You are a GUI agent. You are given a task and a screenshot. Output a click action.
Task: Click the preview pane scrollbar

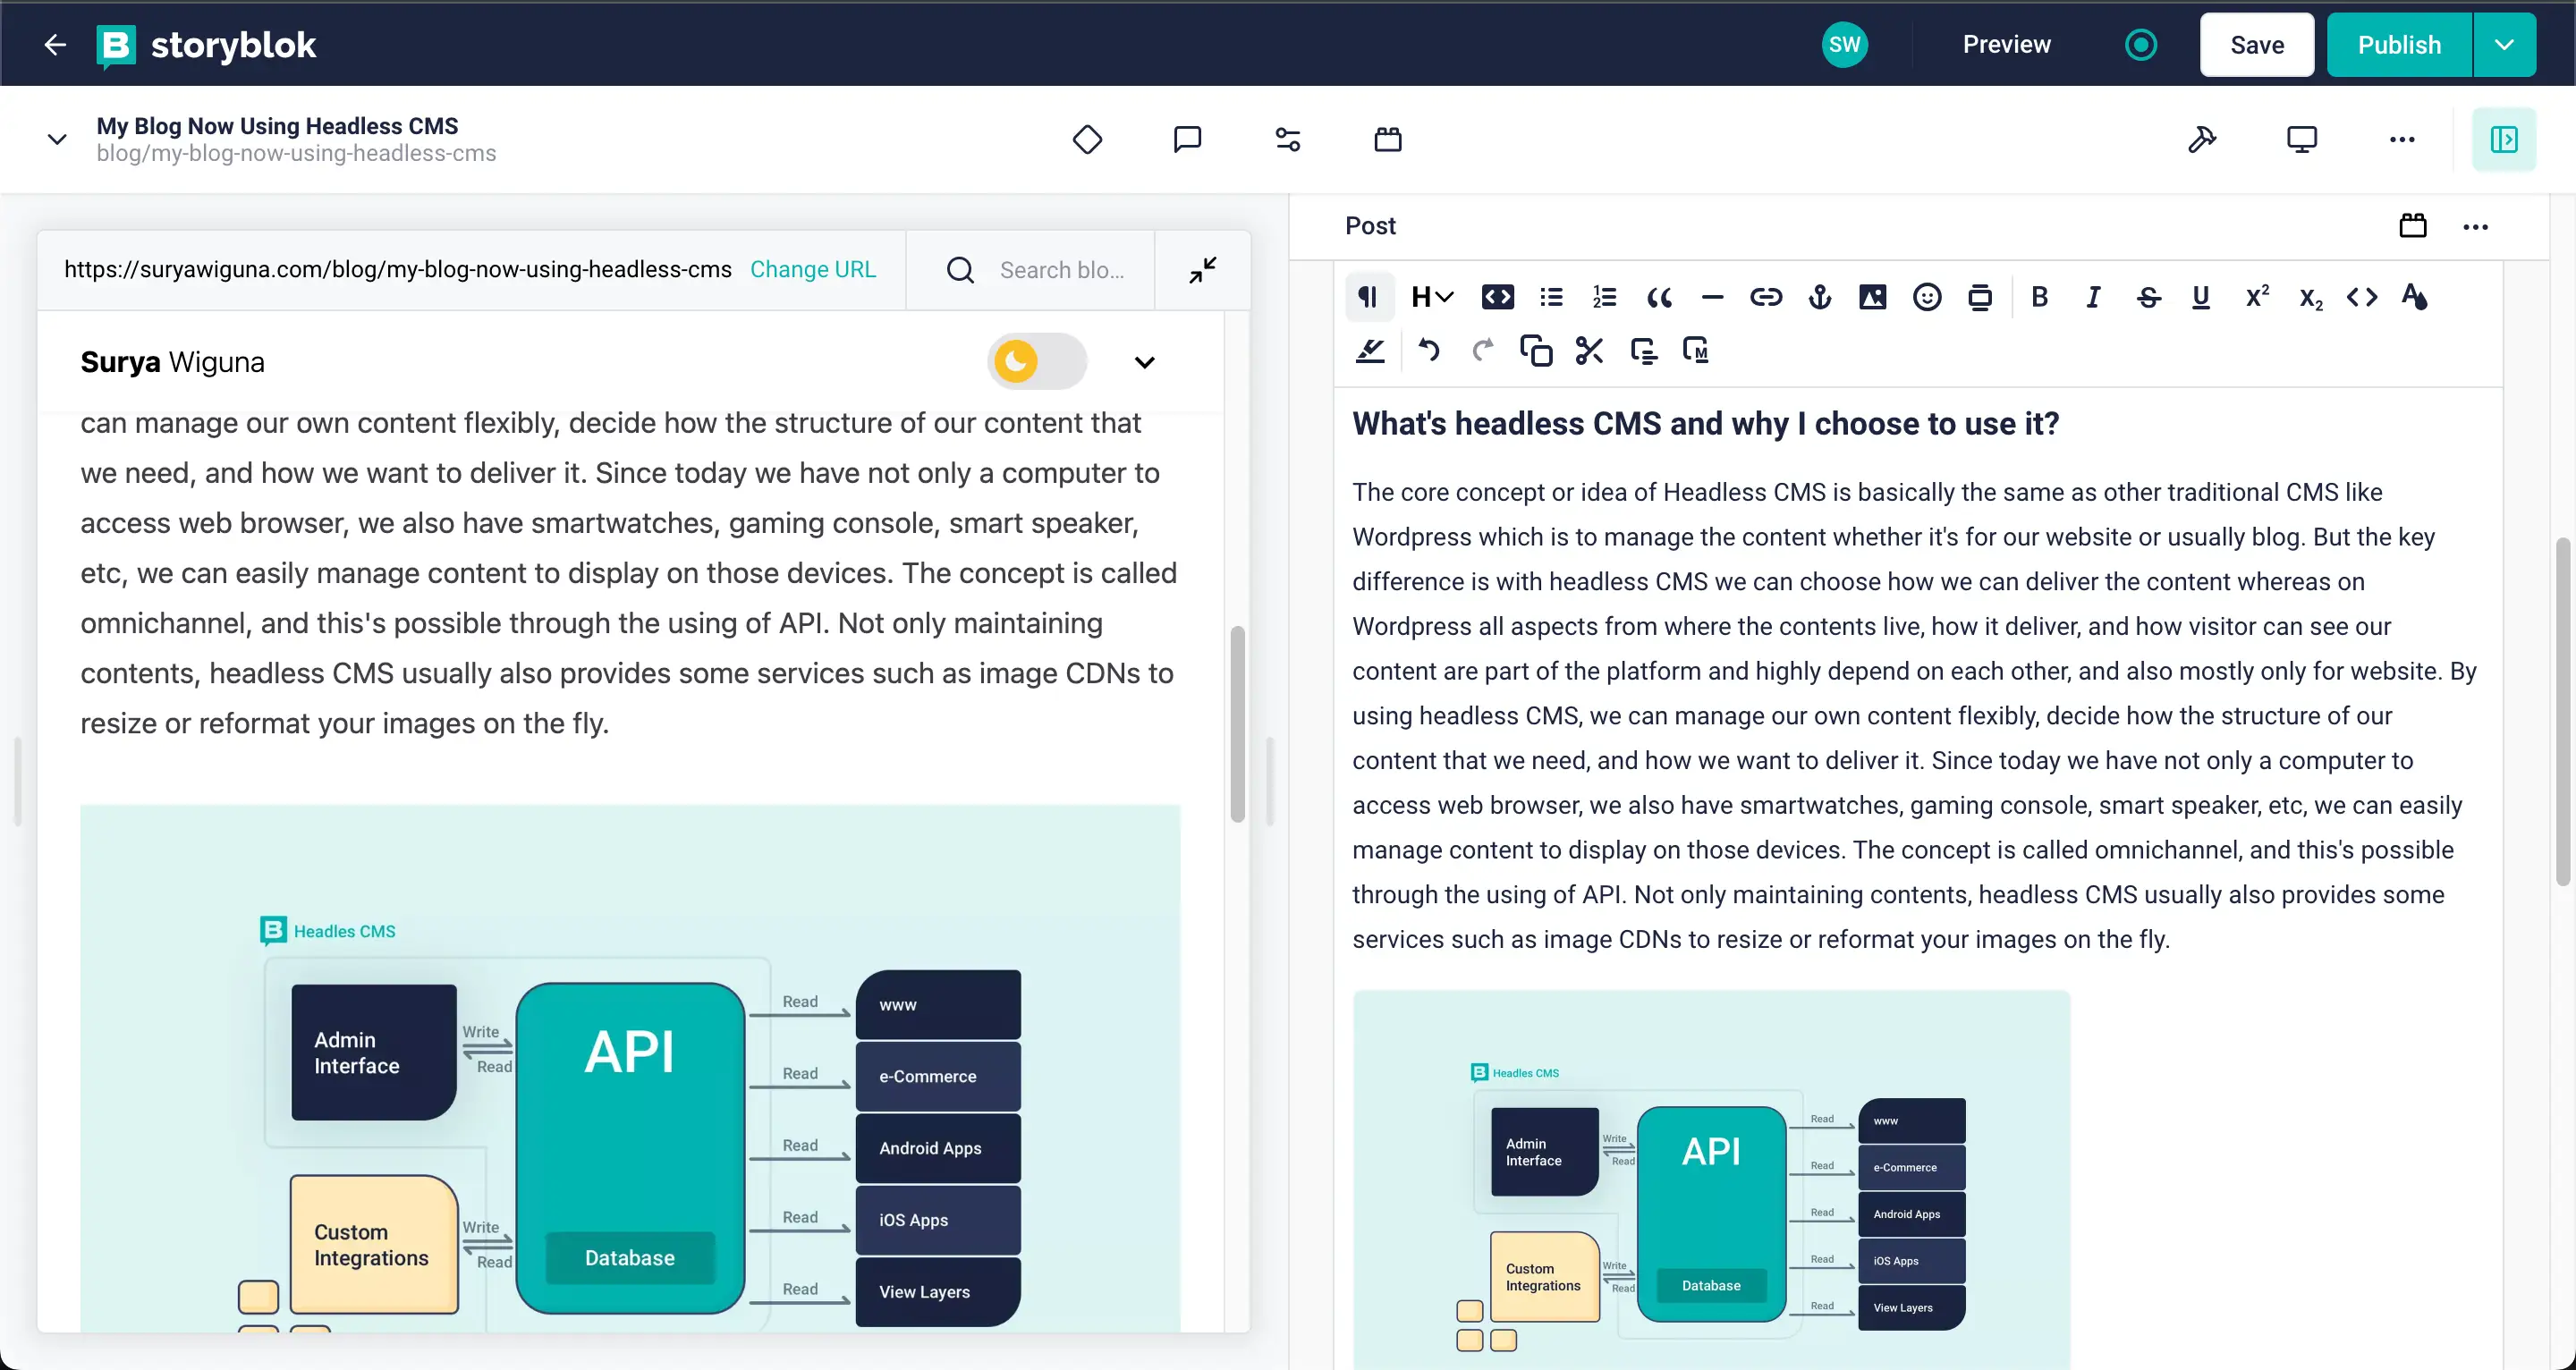point(1238,724)
